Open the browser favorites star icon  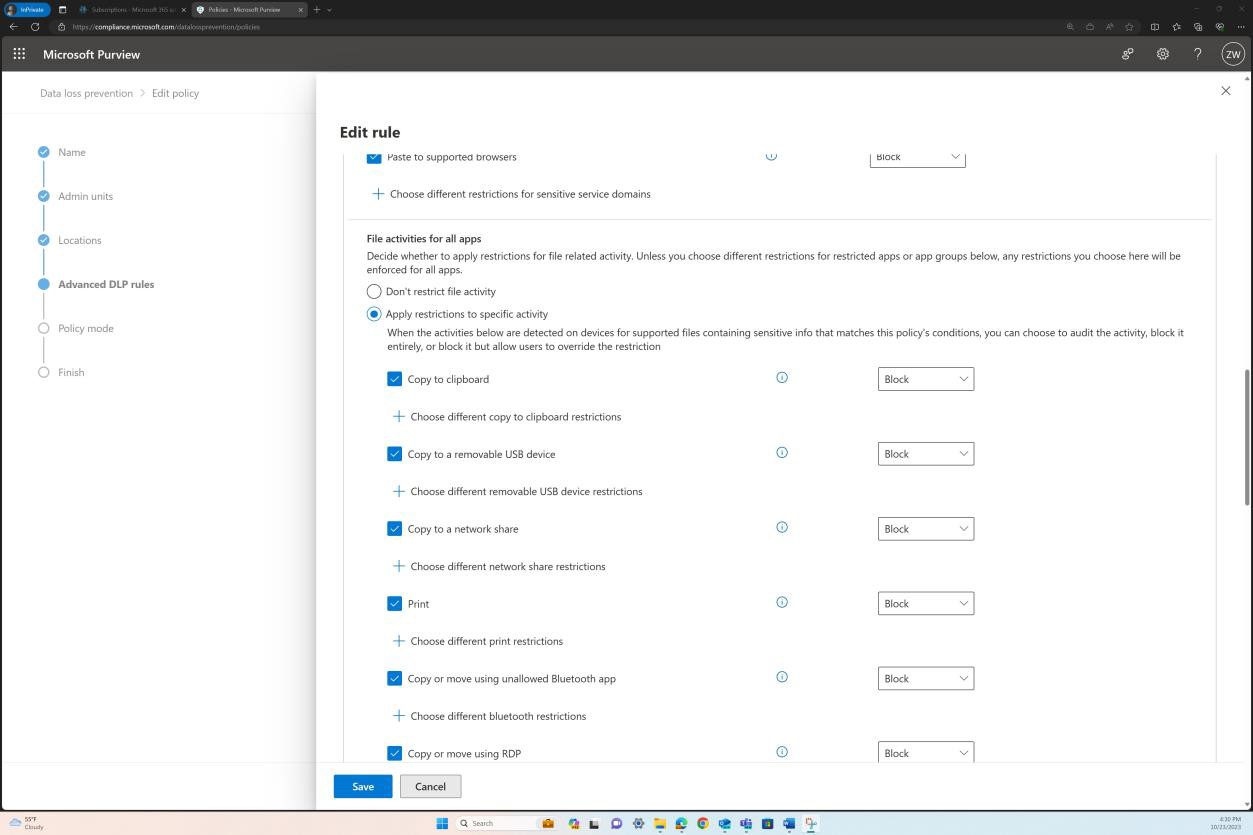[1128, 27]
